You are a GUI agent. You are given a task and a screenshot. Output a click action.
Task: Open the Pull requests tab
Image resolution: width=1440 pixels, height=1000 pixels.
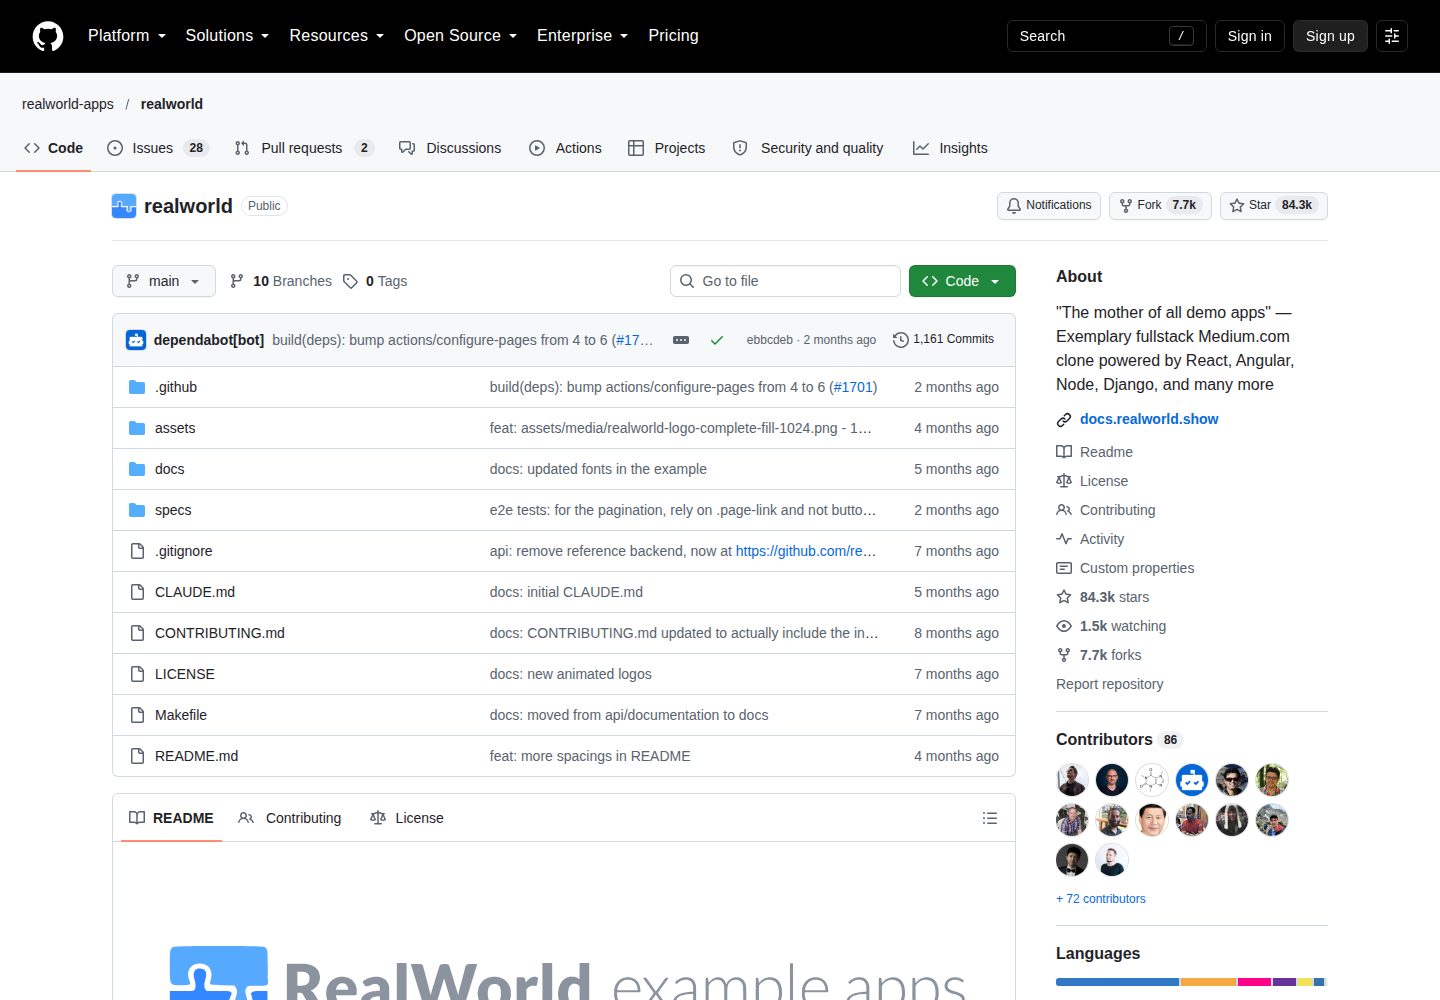pyautogui.click(x=304, y=148)
